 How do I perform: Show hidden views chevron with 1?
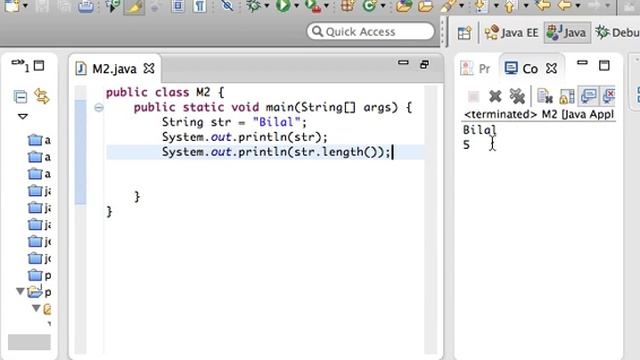tap(20, 65)
